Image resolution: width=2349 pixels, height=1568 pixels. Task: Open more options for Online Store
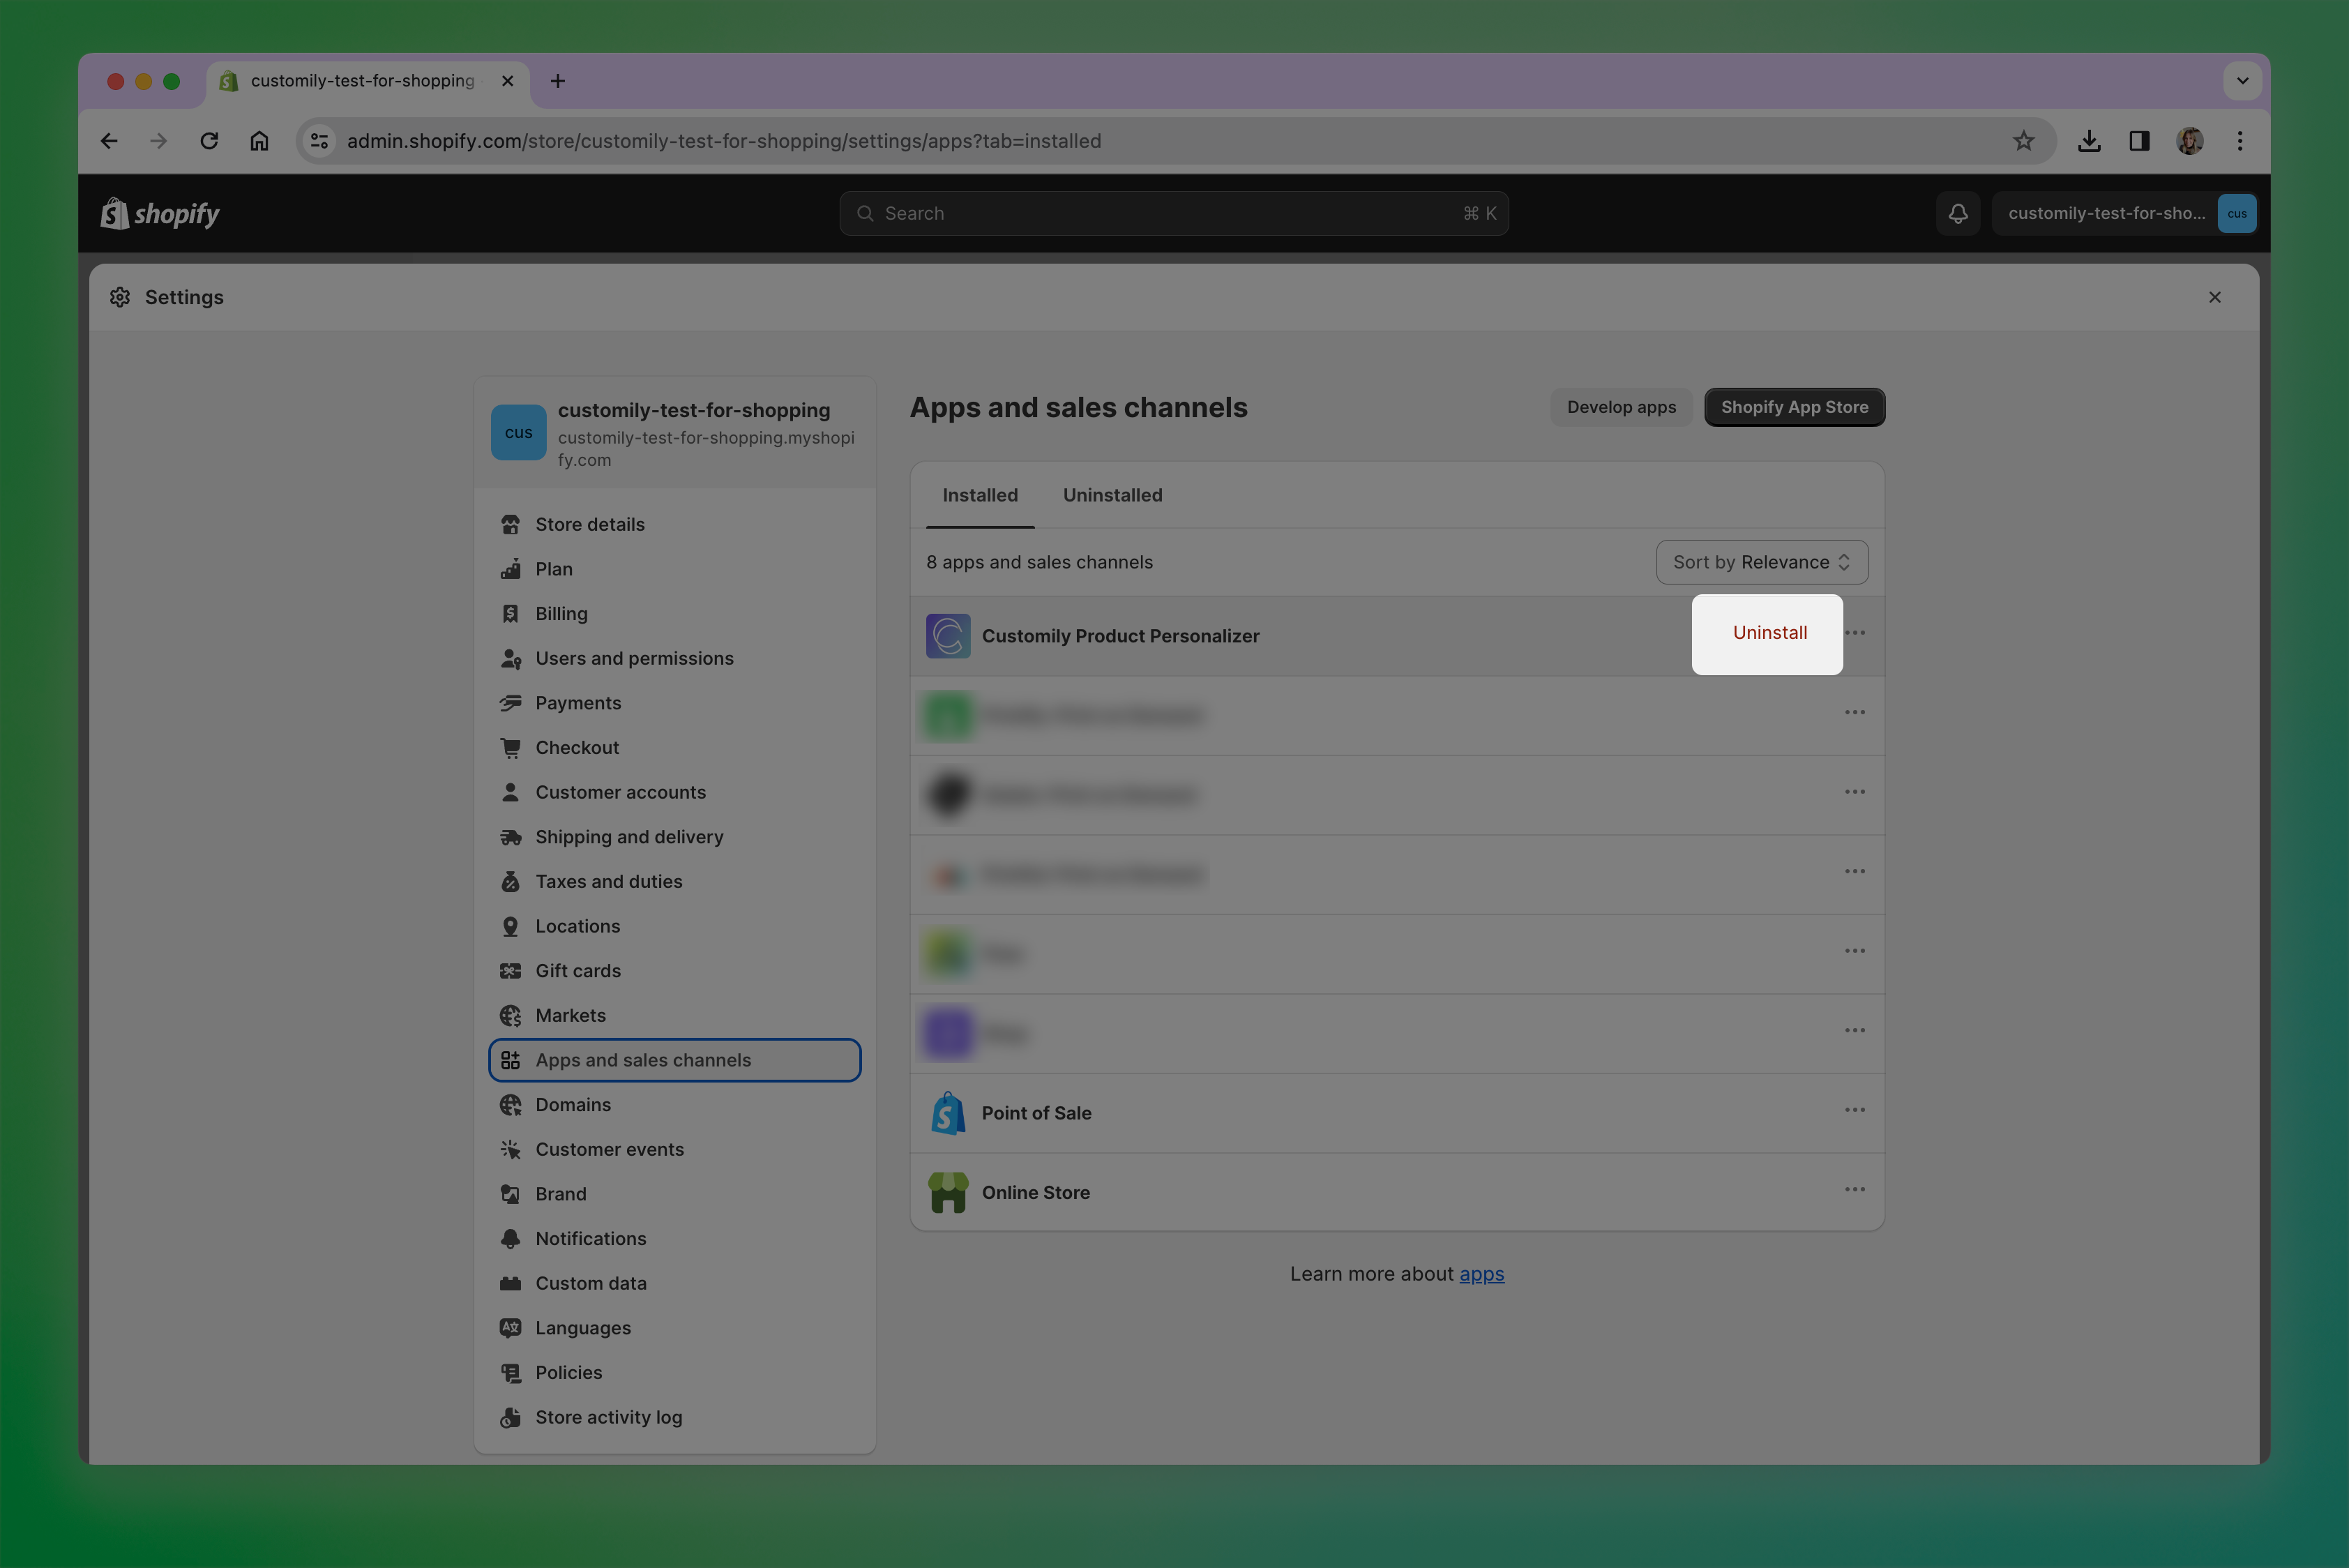click(x=1854, y=1189)
